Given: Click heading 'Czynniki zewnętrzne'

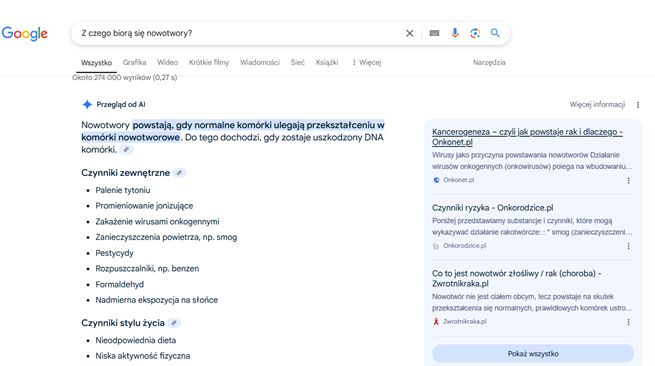Looking at the screenshot, I should pos(125,173).
